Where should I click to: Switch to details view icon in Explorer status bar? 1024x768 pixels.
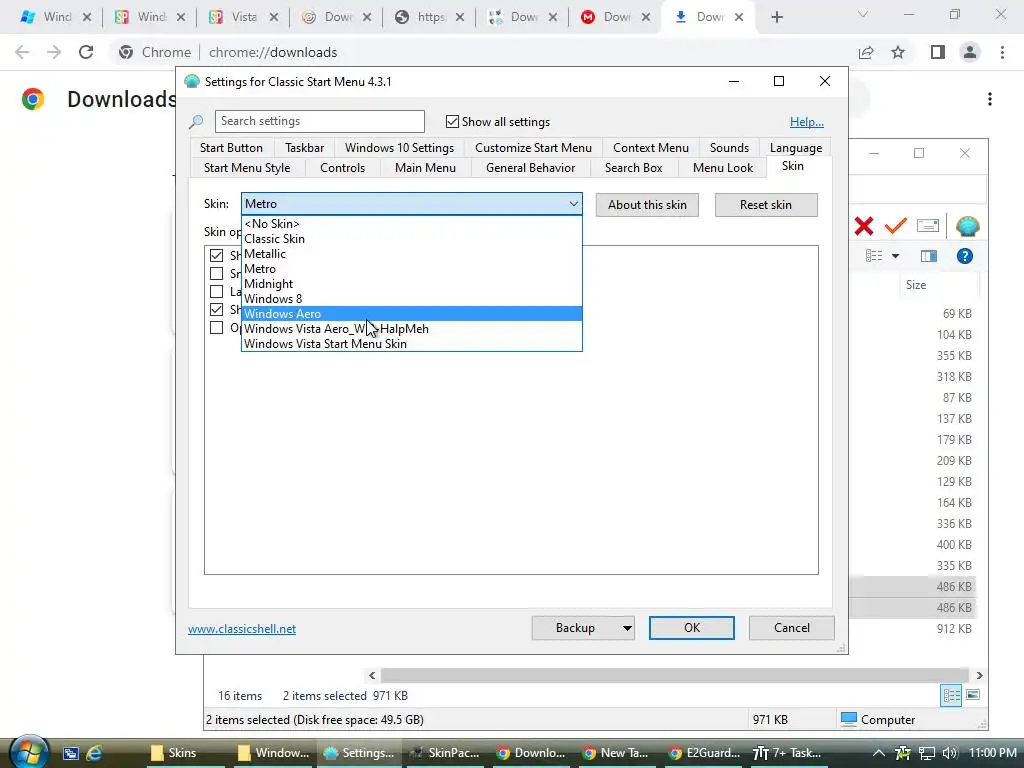coord(951,696)
